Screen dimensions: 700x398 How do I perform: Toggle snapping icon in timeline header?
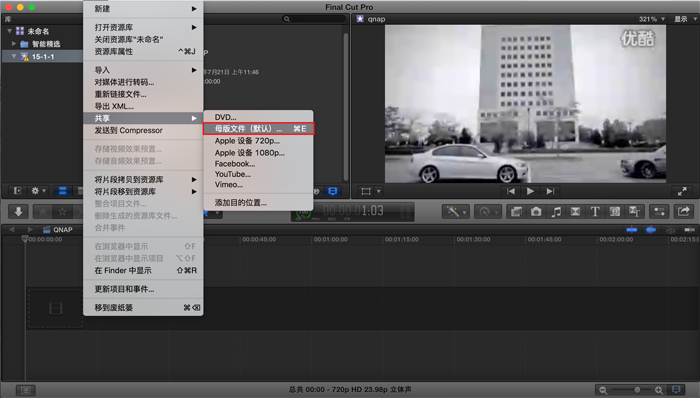(x=689, y=230)
